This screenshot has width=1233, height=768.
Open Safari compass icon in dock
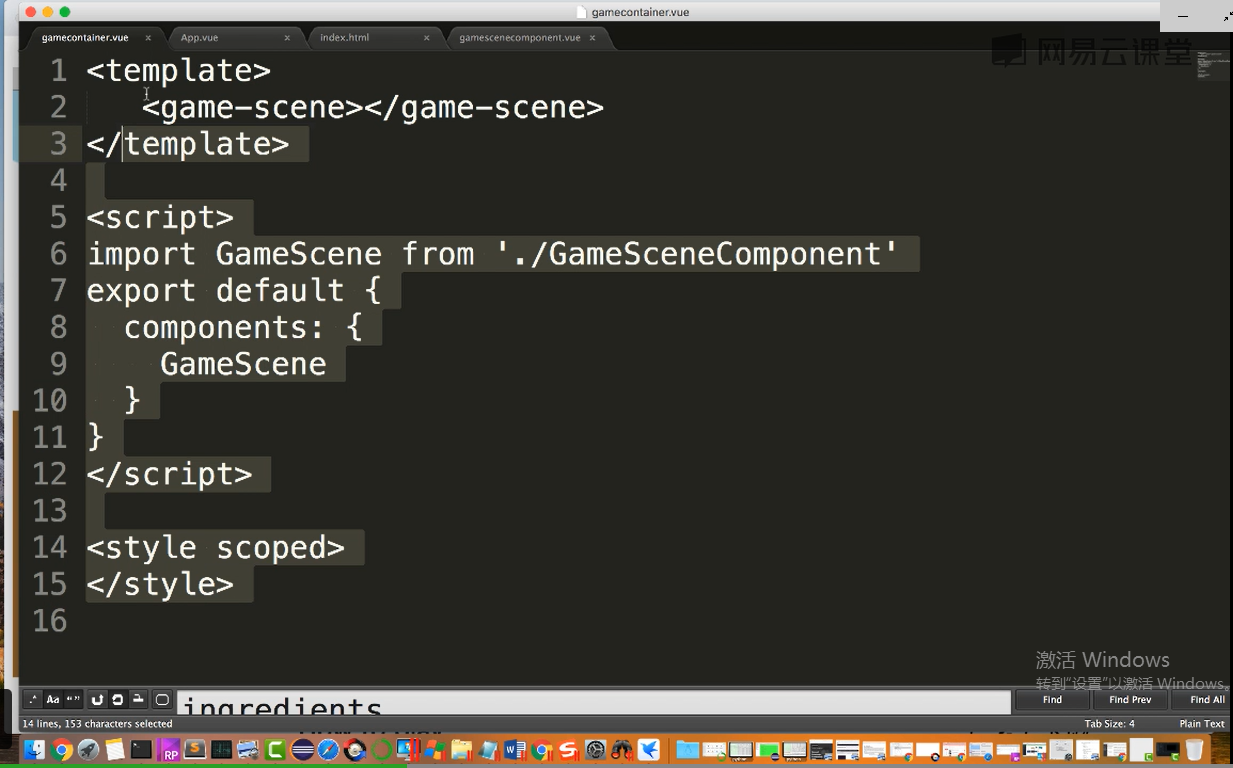(329, 750)
